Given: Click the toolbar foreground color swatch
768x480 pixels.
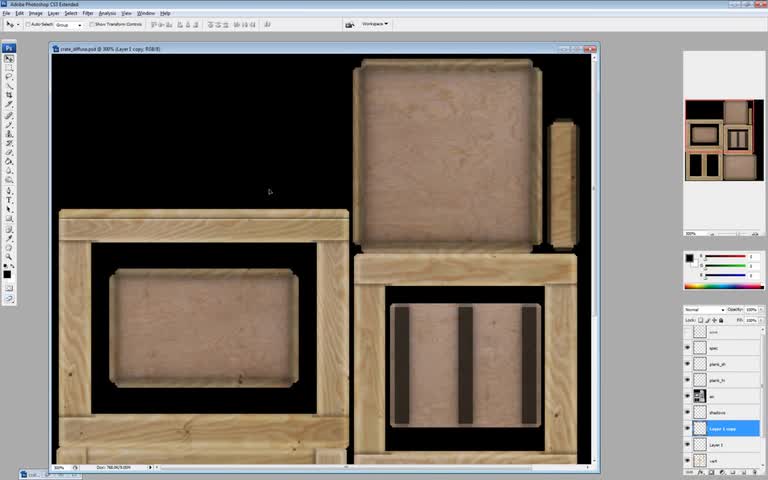Looking at the screenshot, I should click(7, 275).
